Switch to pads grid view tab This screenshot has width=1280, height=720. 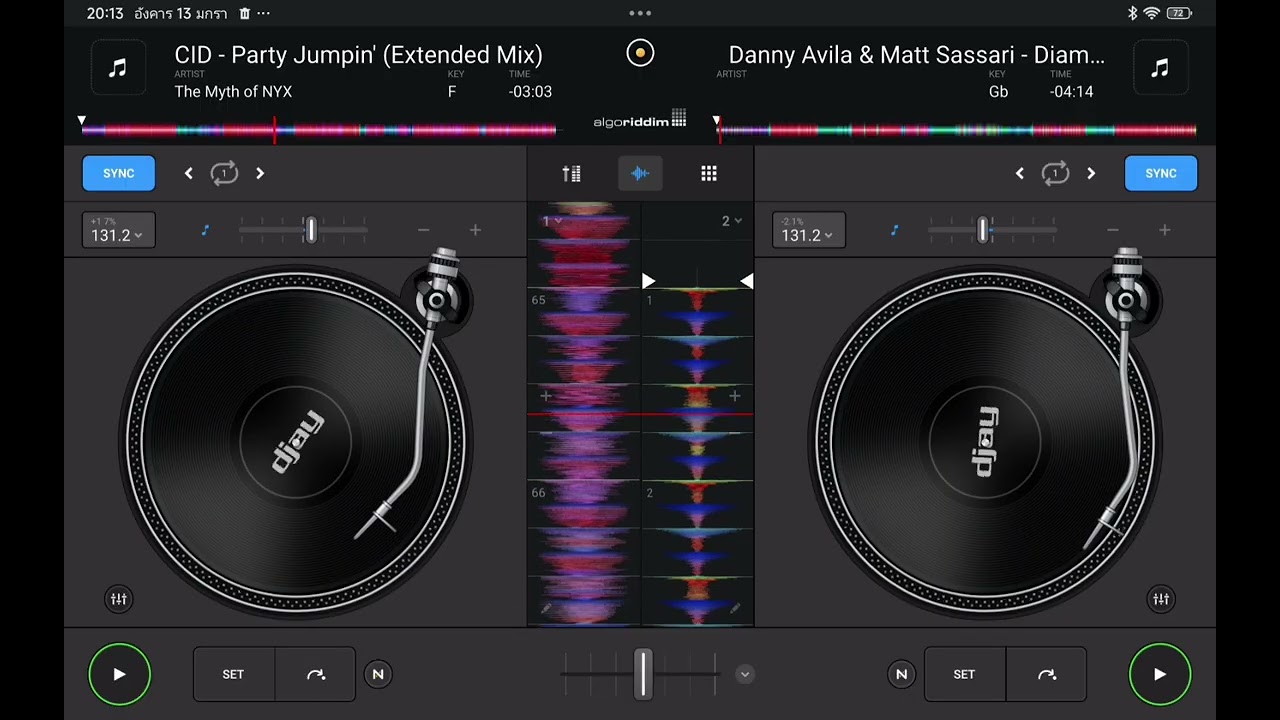pyautogui.click(x=709, y=174)
